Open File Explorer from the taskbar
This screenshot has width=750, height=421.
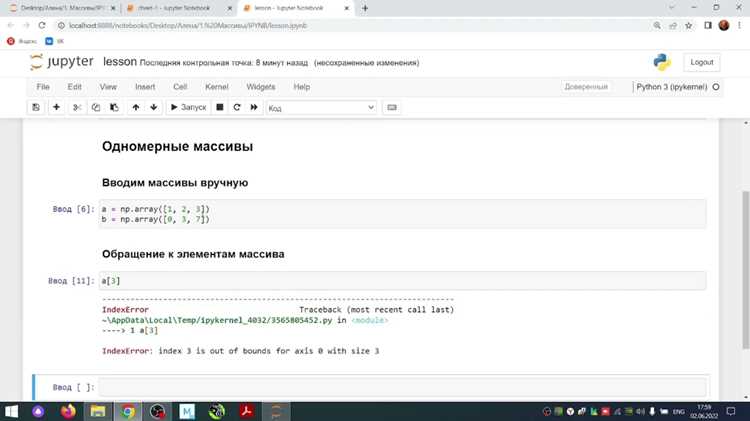coord(98,411)
